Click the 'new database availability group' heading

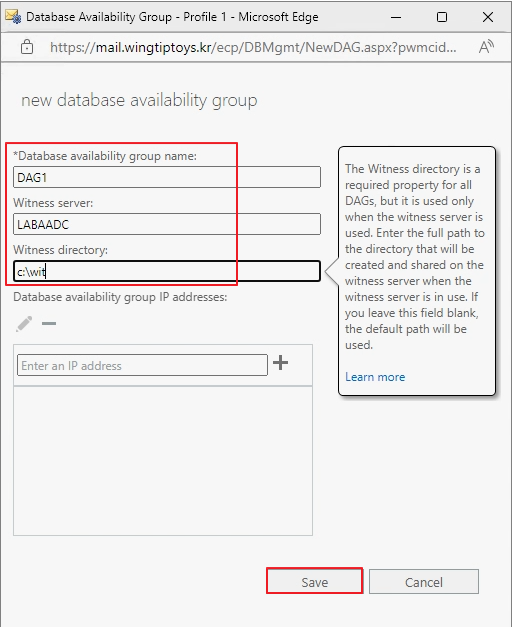pos(139,100)
